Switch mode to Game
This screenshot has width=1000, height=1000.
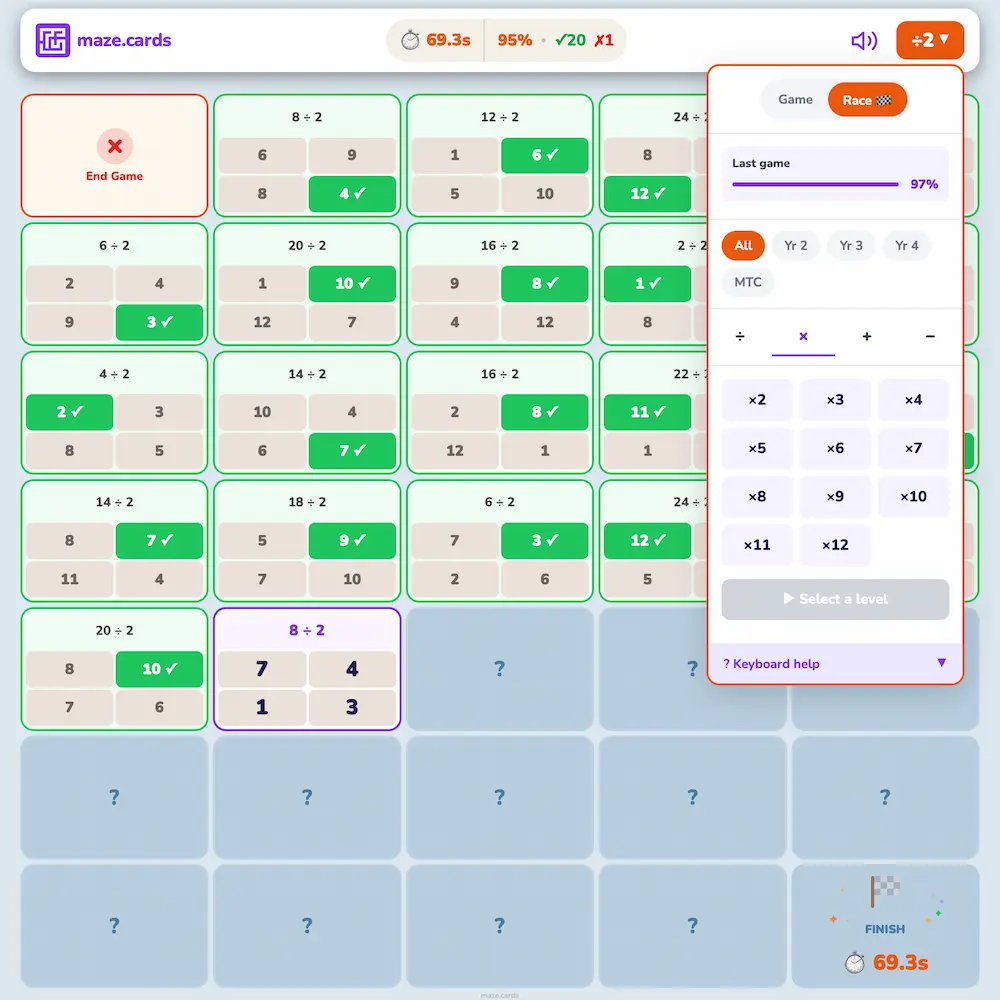click(795, 100)
